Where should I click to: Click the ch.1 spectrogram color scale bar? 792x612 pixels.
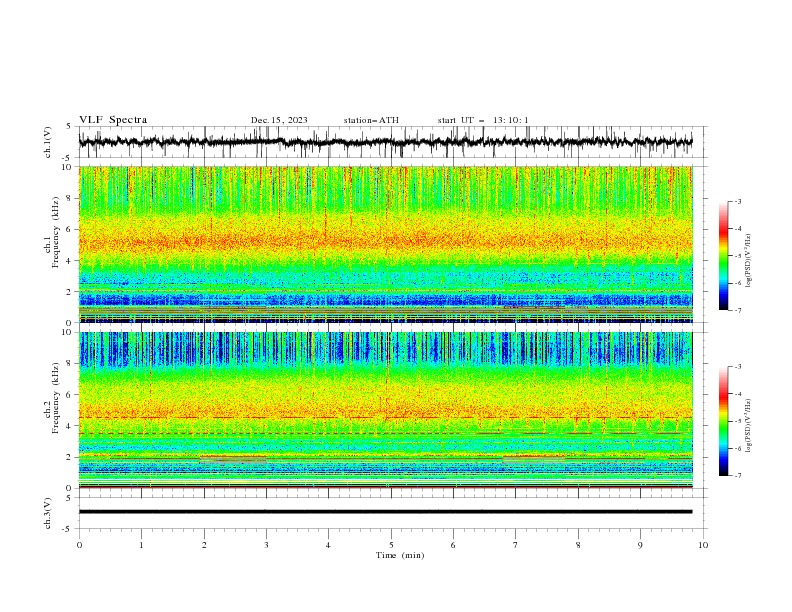click(x=723, y=256)
